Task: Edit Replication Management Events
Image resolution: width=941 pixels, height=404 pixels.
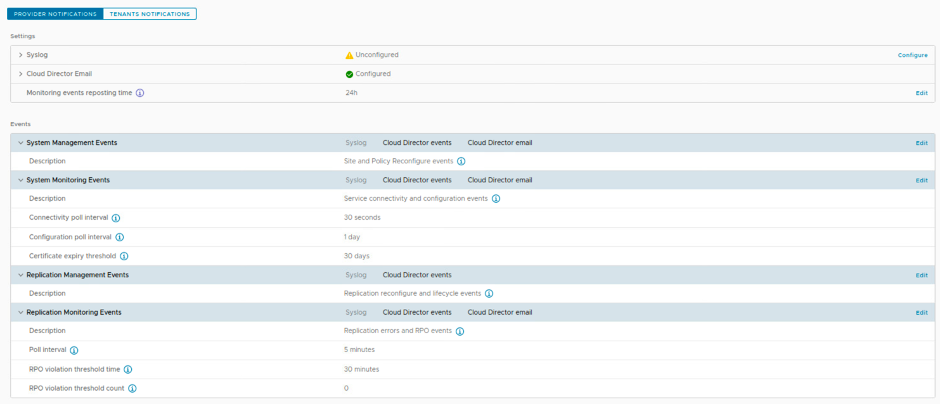Action: click(921, 275)
